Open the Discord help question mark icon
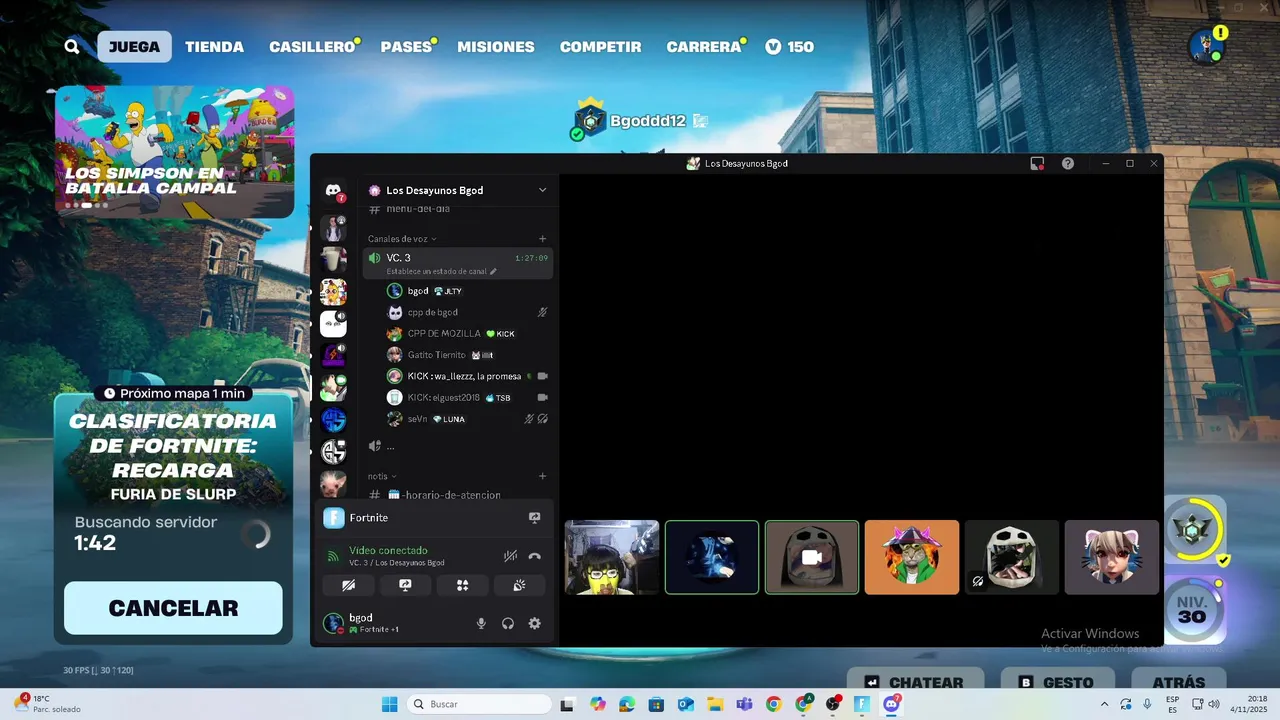The image size is (1280, 720). tap(1068, 163)
